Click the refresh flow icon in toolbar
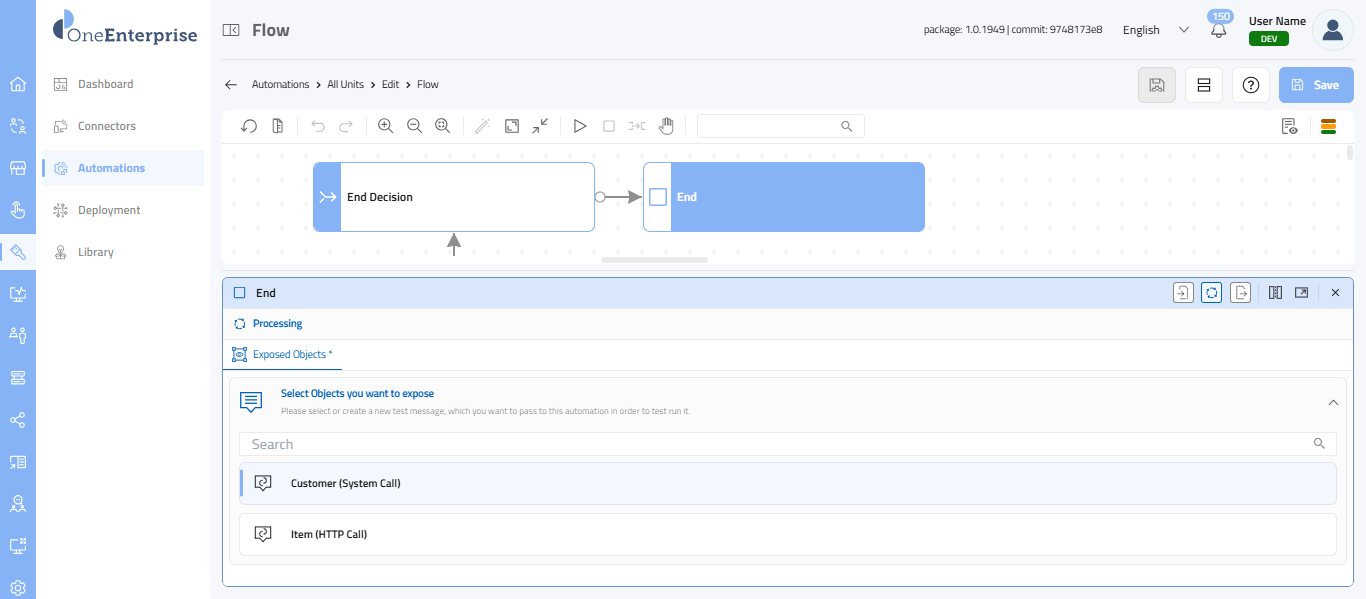Screen dimensions: 1366x599 coord(249,126)
